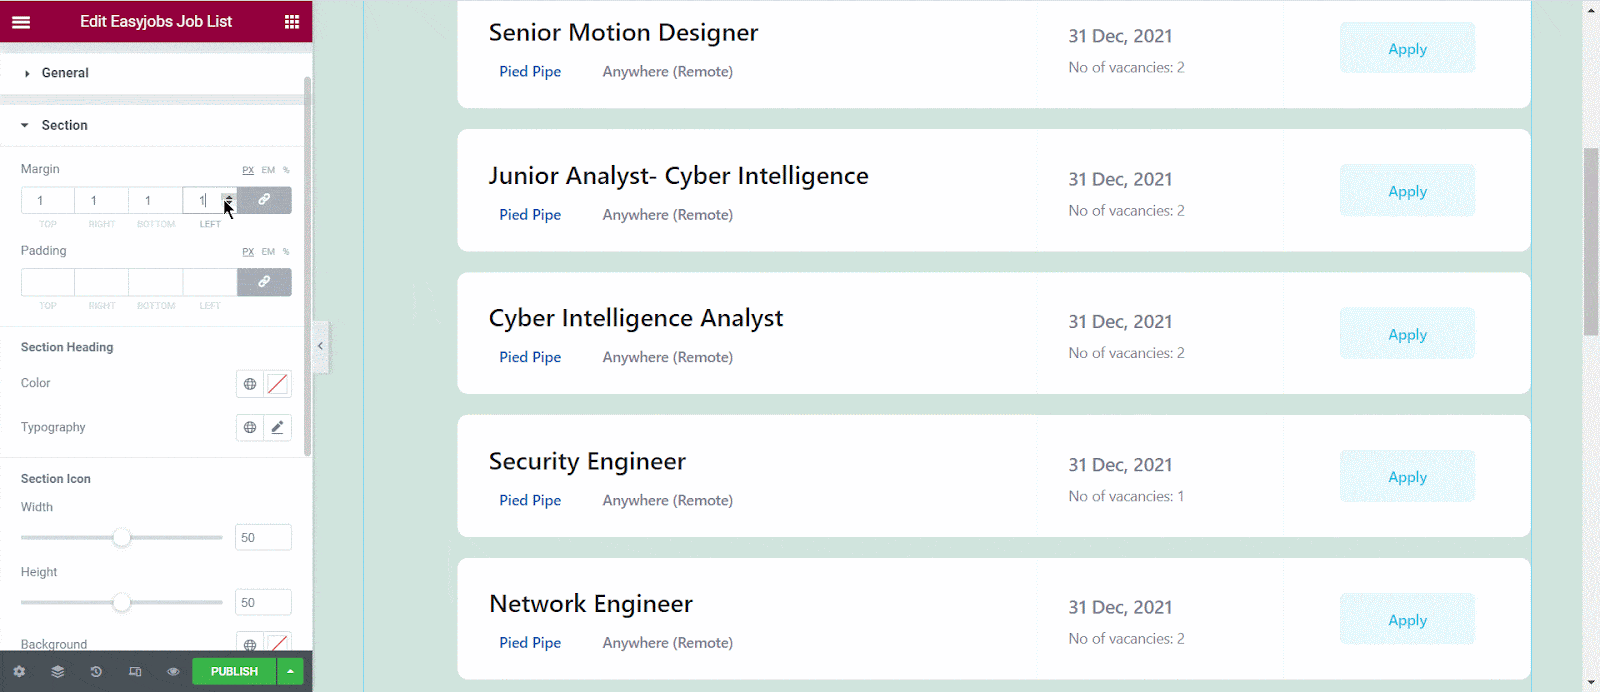This screenshot has height=692, width=1600.
Task: Expand the General section
Action: point(64,72)
